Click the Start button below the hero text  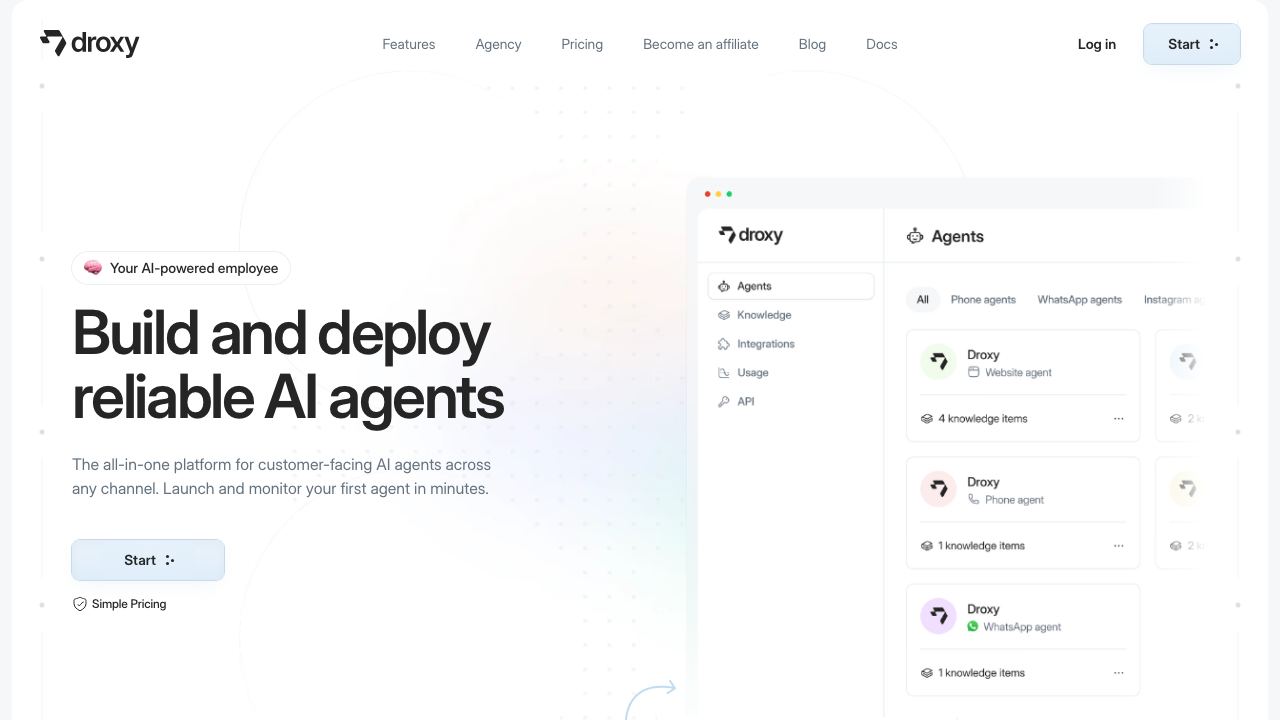[148, 560]
